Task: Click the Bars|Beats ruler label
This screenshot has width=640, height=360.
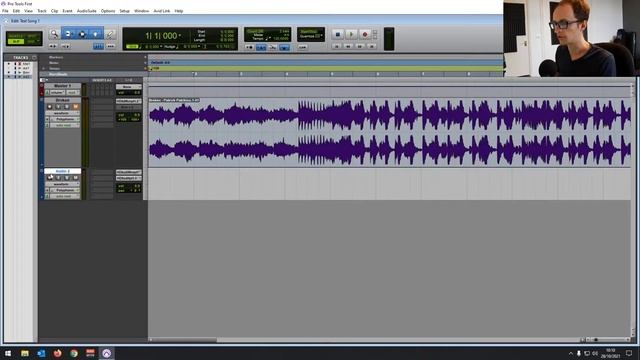Action: [x=58, y=74]
